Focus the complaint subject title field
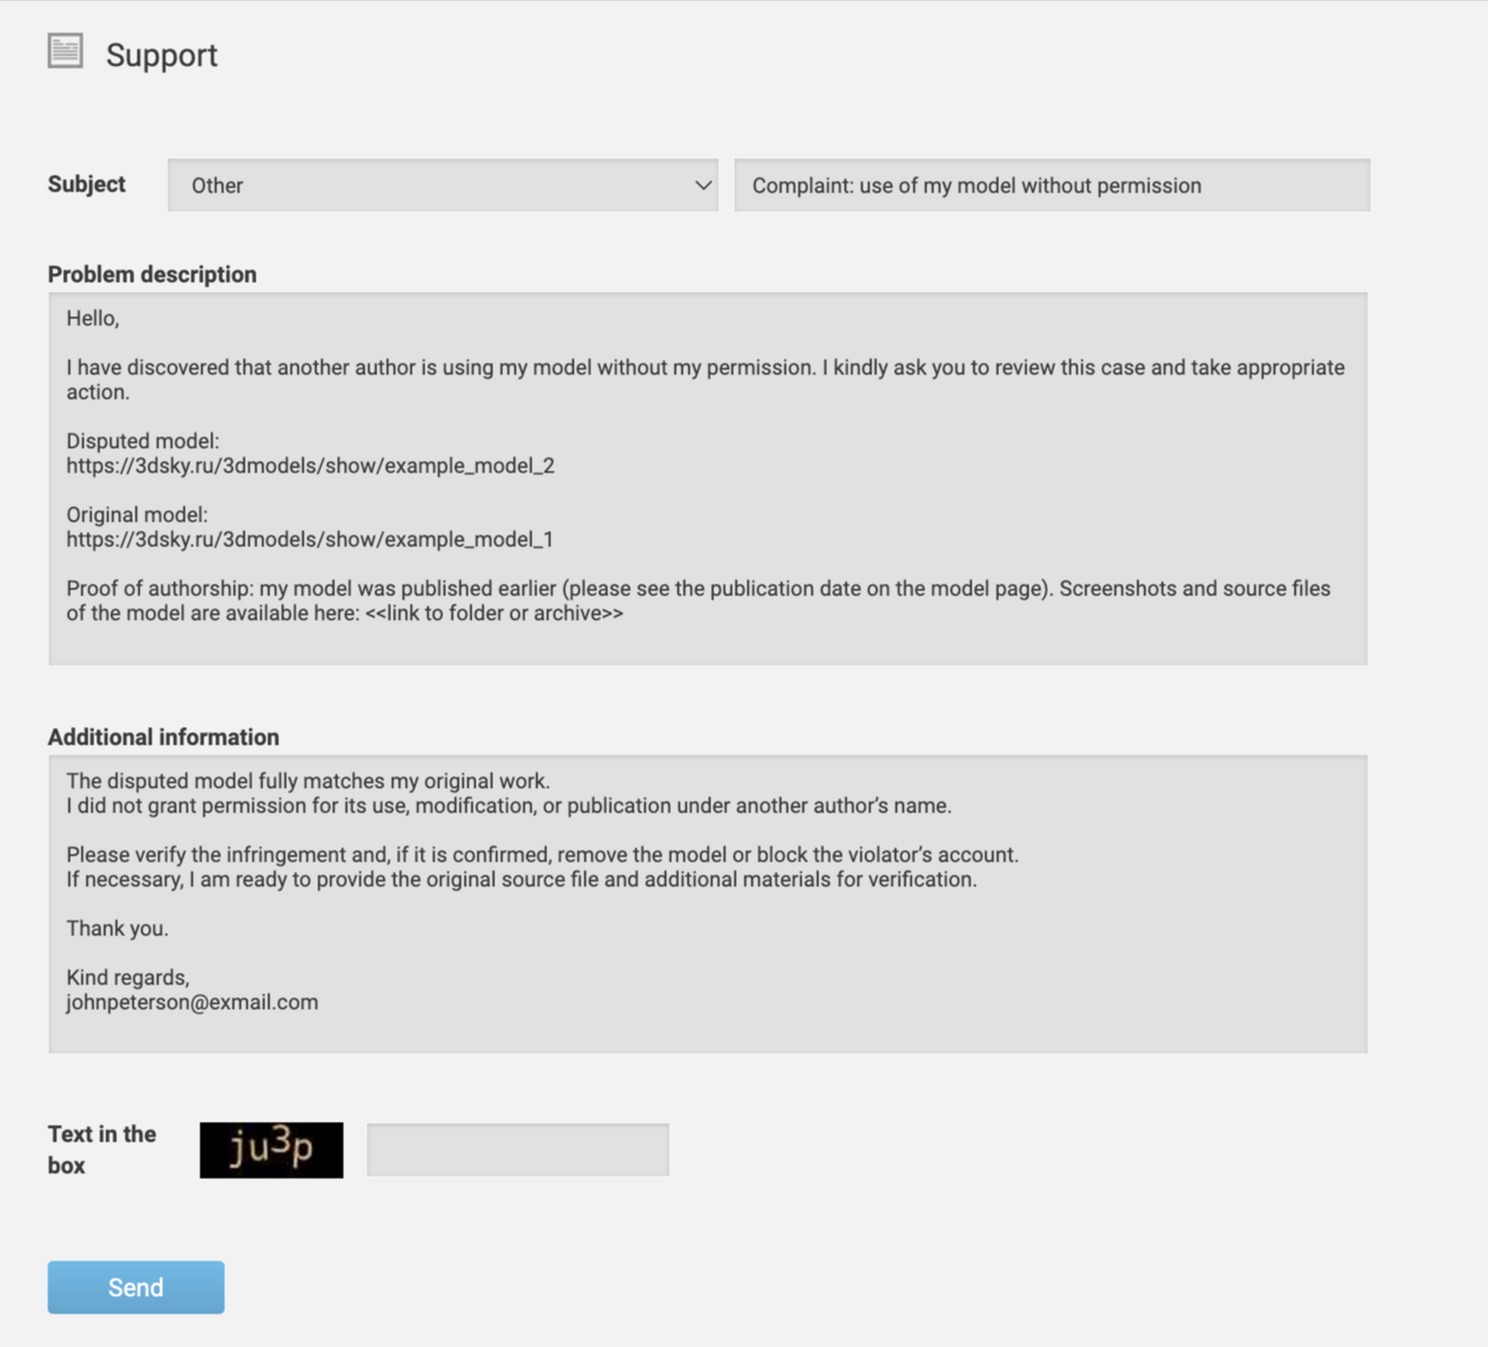 (1051, 185)
